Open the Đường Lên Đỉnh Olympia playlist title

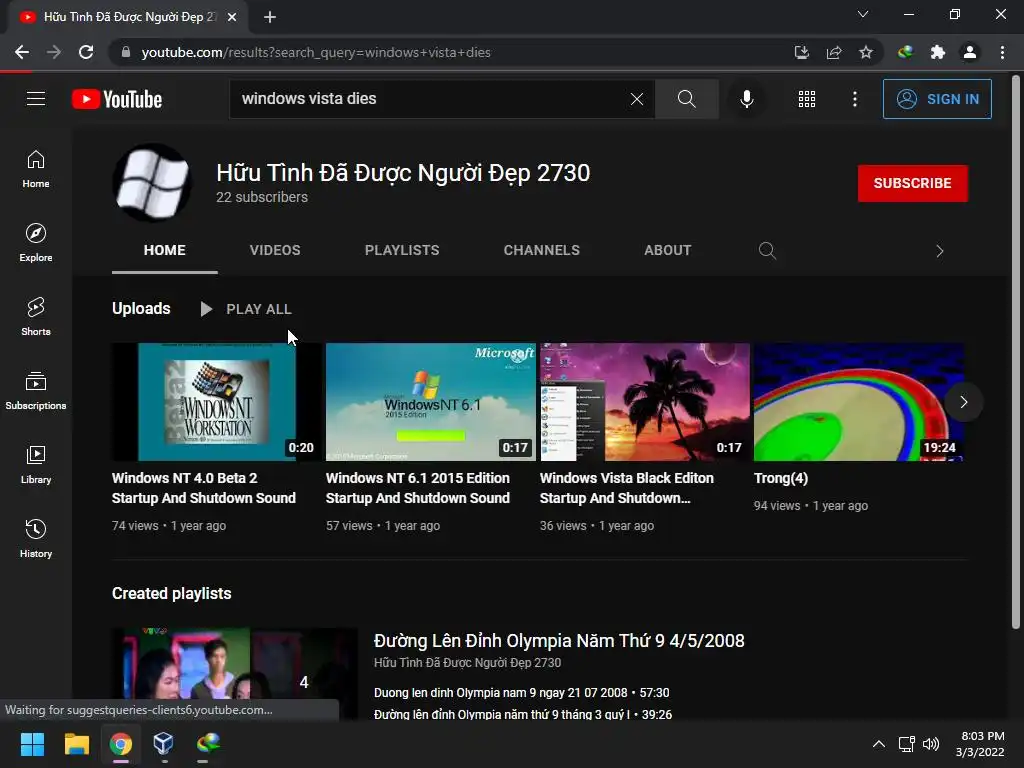559,641
